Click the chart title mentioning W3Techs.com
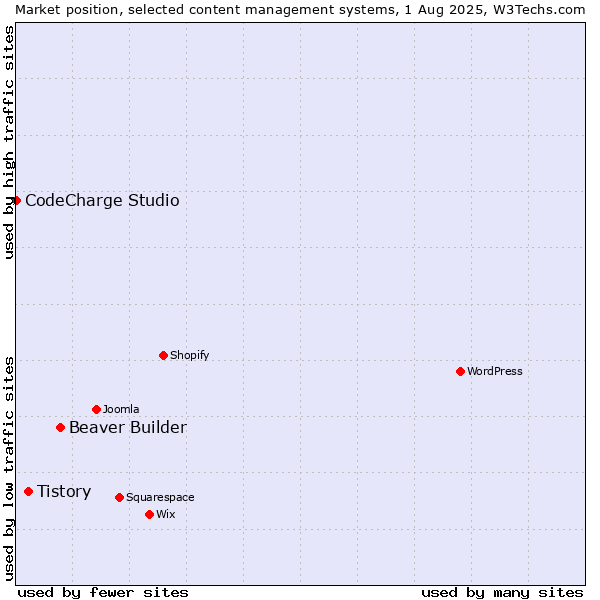600x600 pixels. (300, 10)
